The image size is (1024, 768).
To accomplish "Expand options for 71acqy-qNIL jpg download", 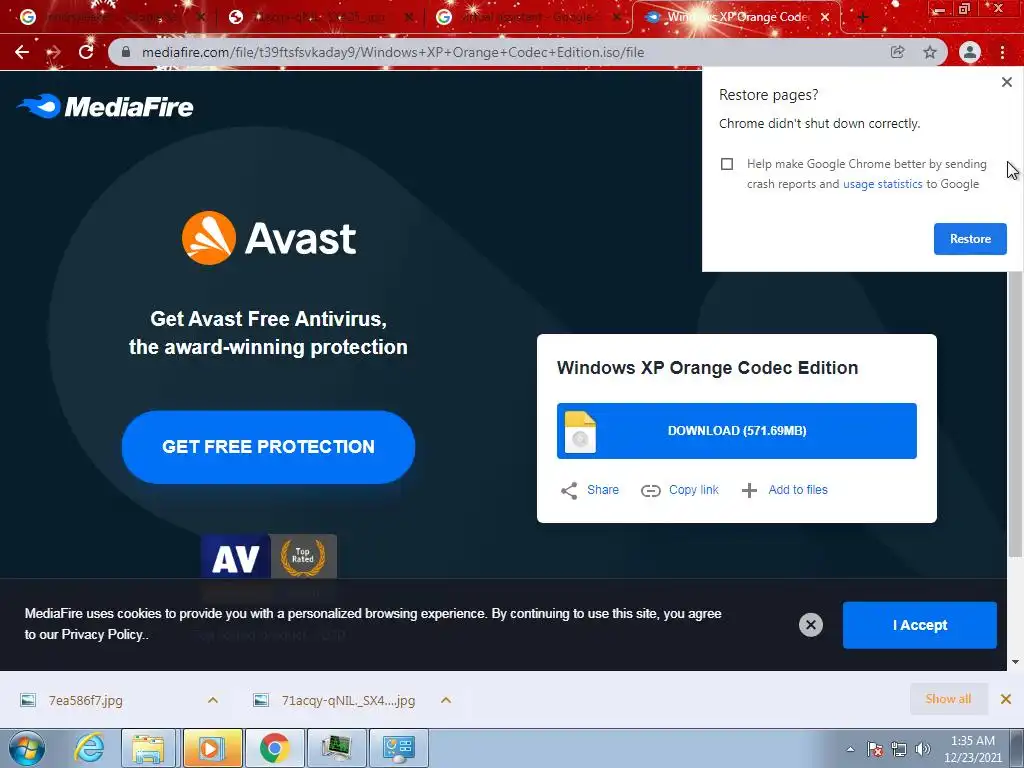I will [446, 700].
